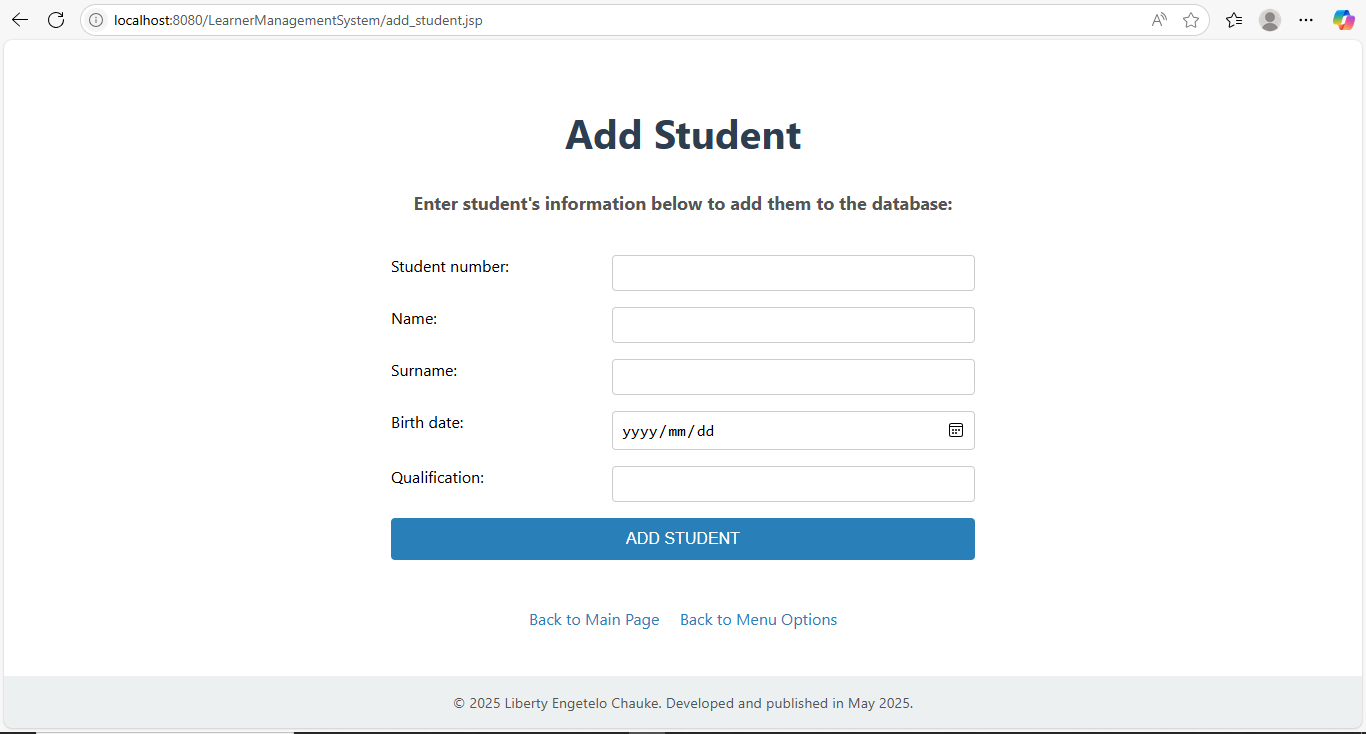Screen dimensions: 1366x734
Task: Click the browser back arrow
Action: click(20, 20)
